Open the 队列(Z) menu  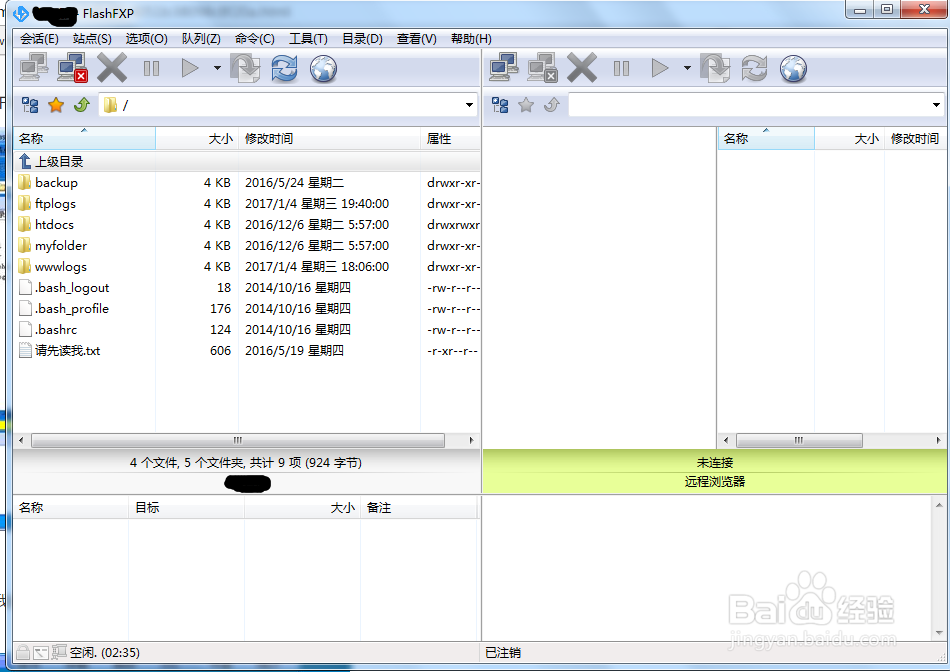[x=201, y=39]
